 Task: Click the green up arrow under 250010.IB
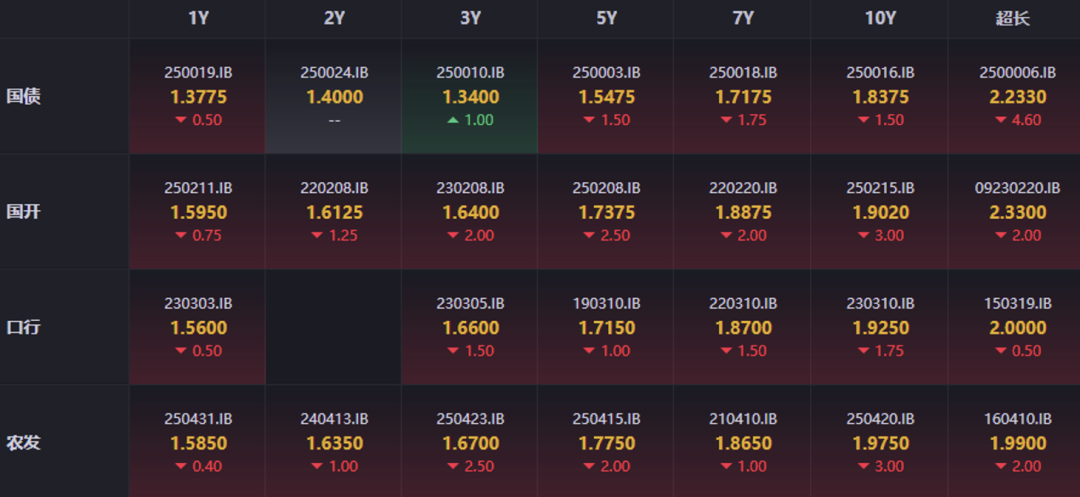coord(453,120)
